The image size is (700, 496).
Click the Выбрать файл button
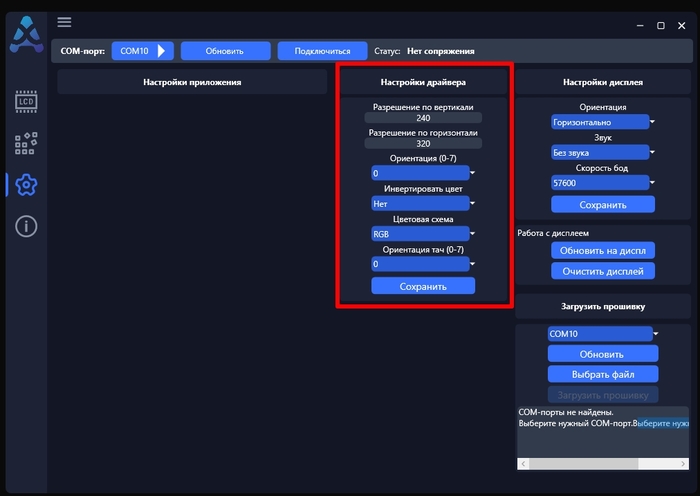click(x=603, y=374)
